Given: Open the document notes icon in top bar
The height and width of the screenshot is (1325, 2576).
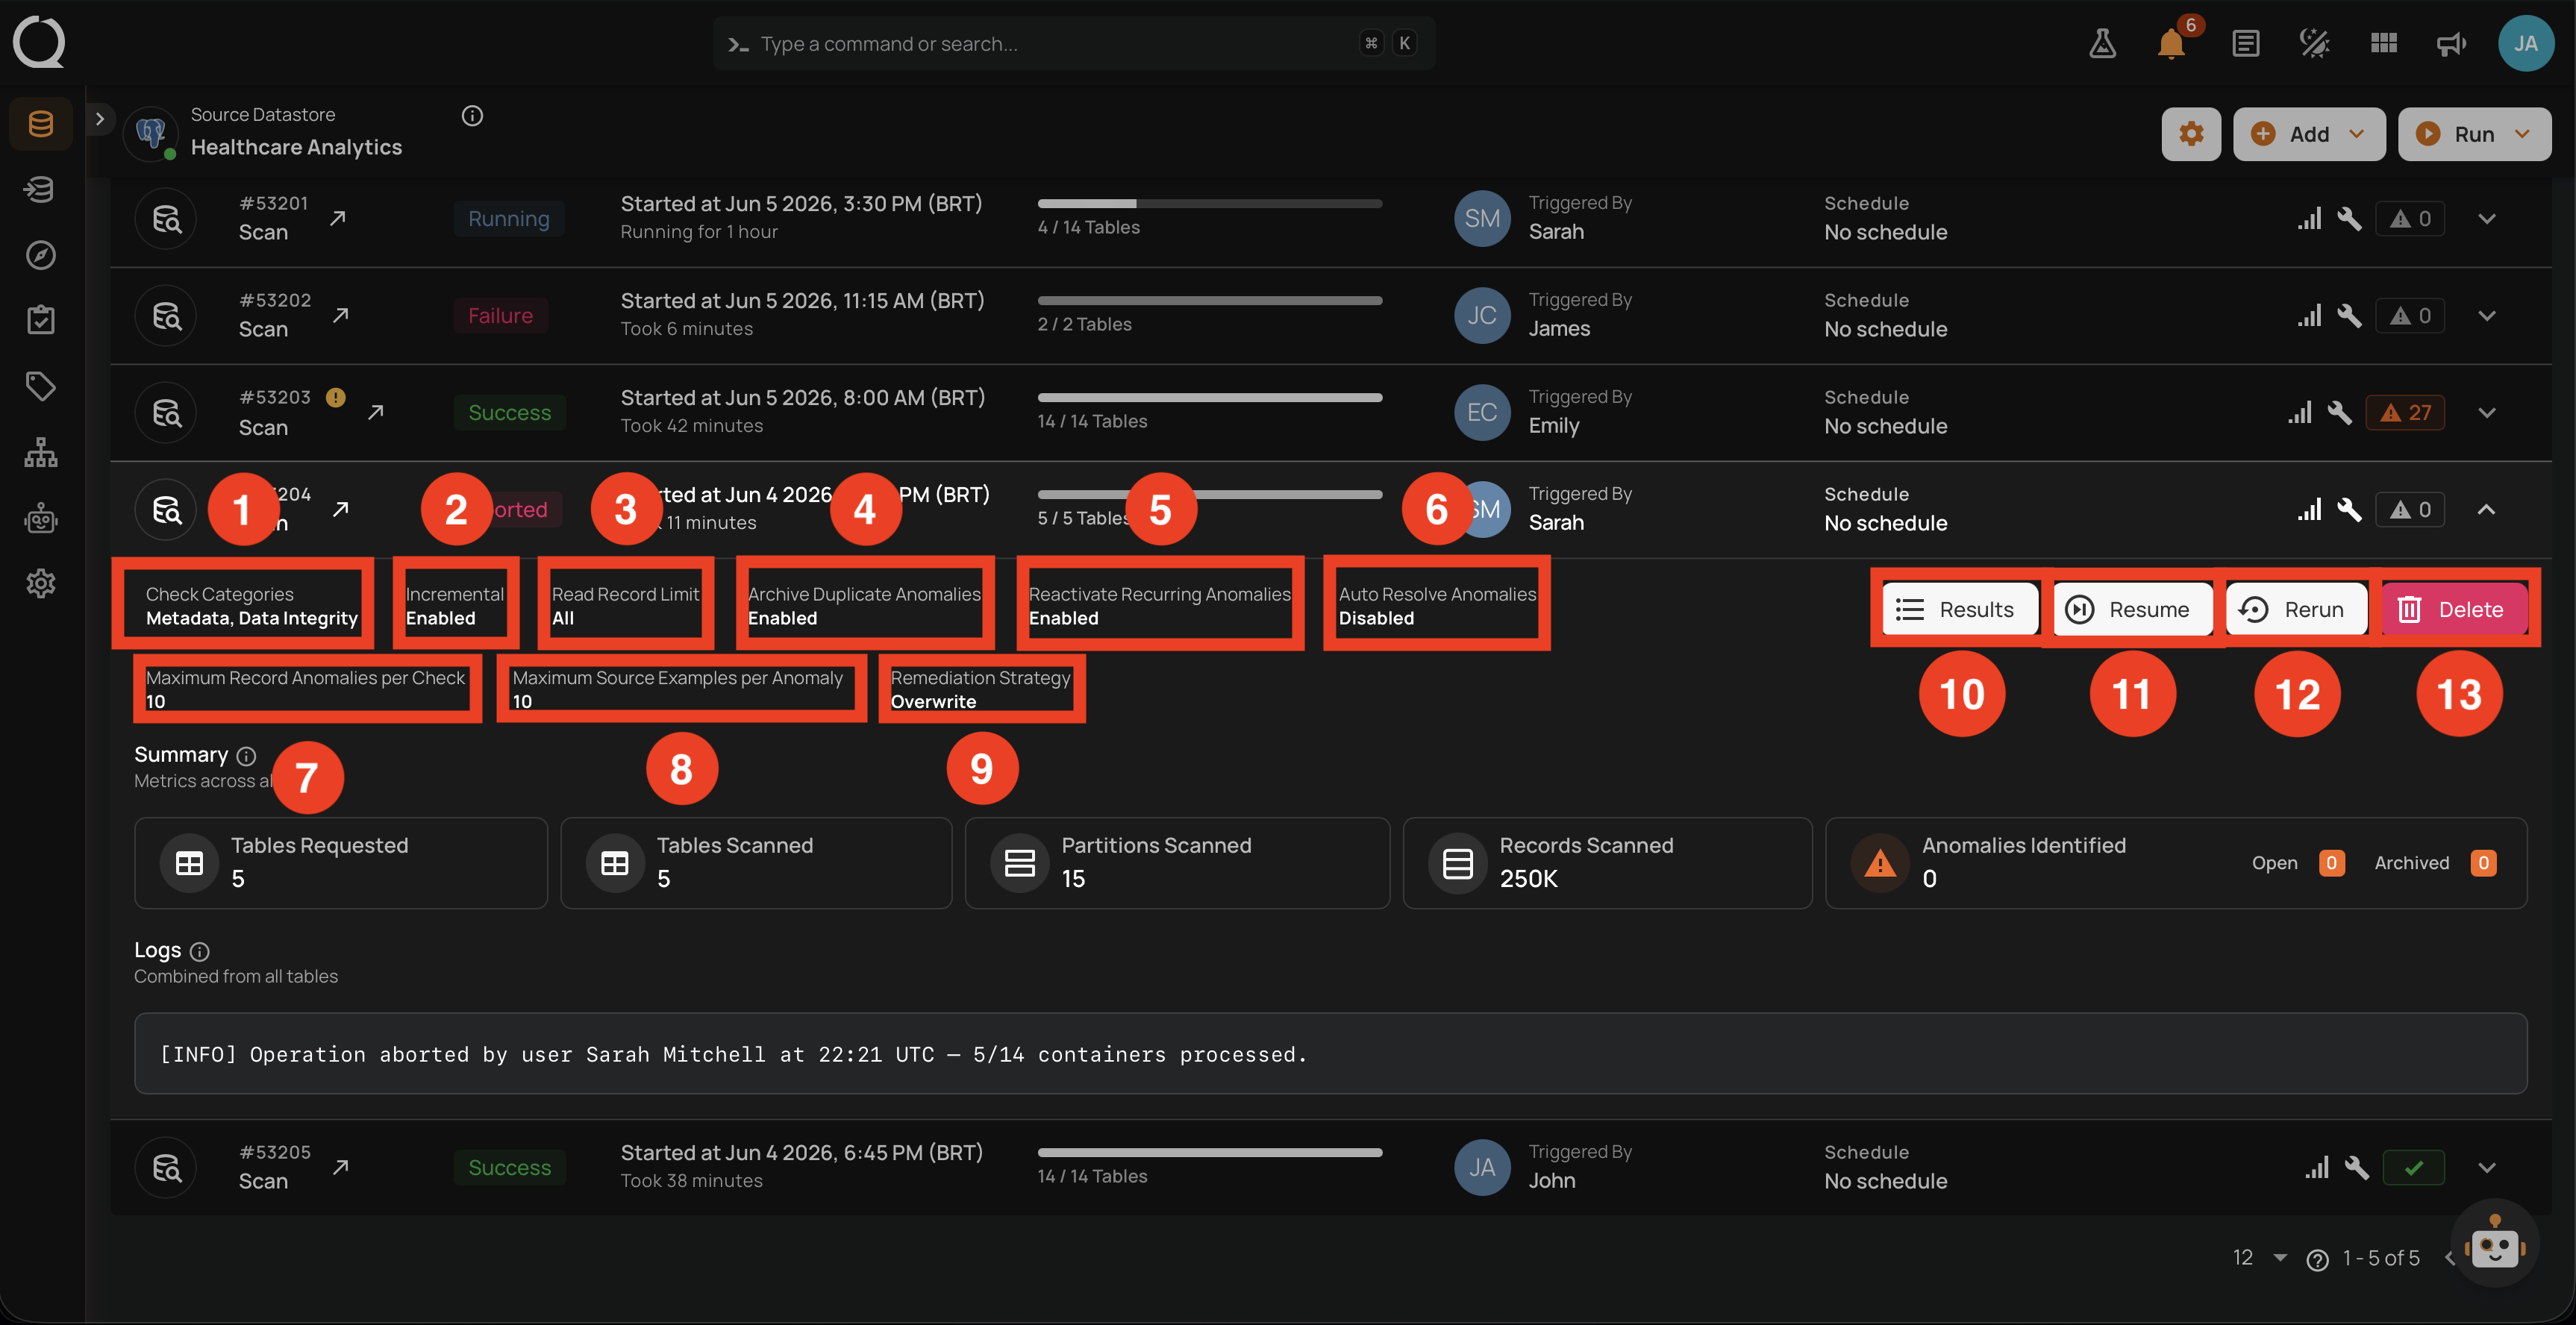Looking at the screenshot, I should tap(2245, 43).
